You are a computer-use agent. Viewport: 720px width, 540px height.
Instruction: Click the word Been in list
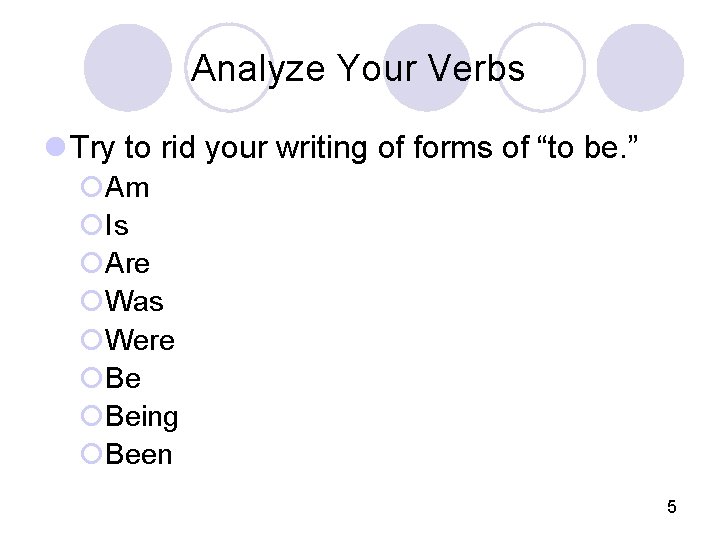pos(139,455)
